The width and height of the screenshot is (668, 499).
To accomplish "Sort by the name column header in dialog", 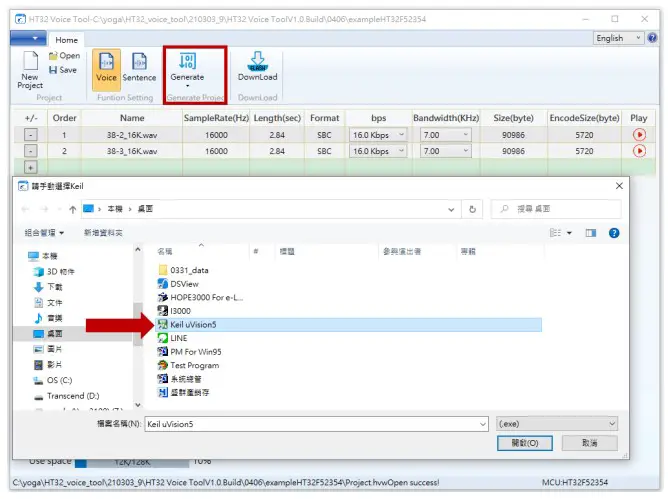I will (165, 251).
